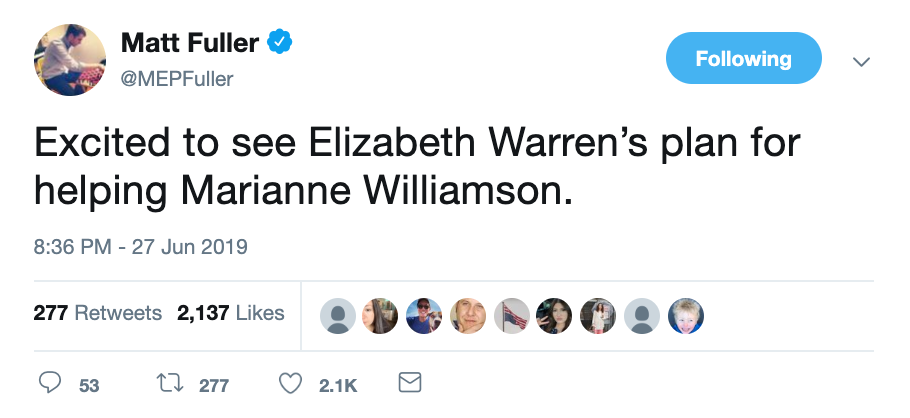
Task: Expand the tweet options chevron
Action: point(860,61)
